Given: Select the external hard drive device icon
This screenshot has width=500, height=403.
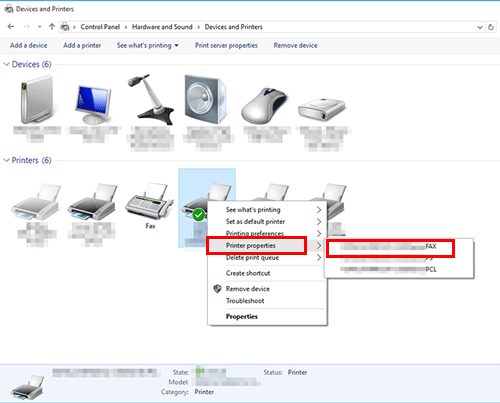Looking at the screenshot, I should pos(321,109).
